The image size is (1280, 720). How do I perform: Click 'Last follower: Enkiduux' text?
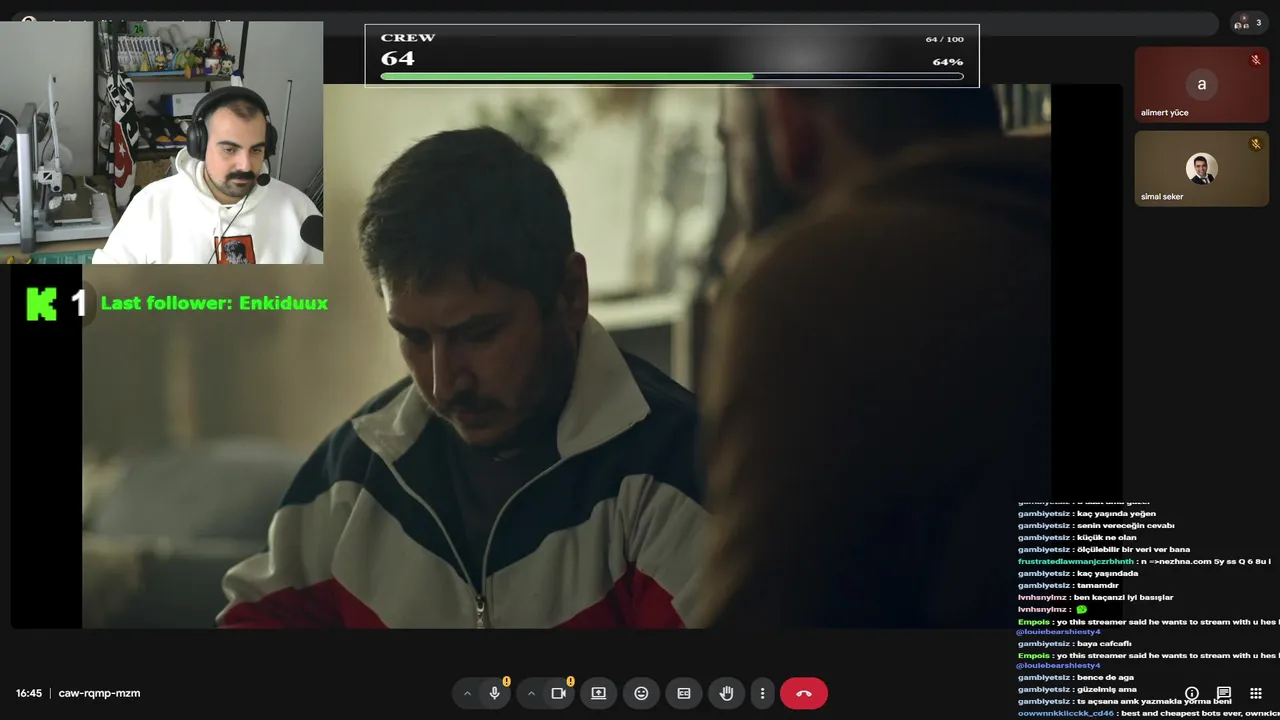point(214,303)
